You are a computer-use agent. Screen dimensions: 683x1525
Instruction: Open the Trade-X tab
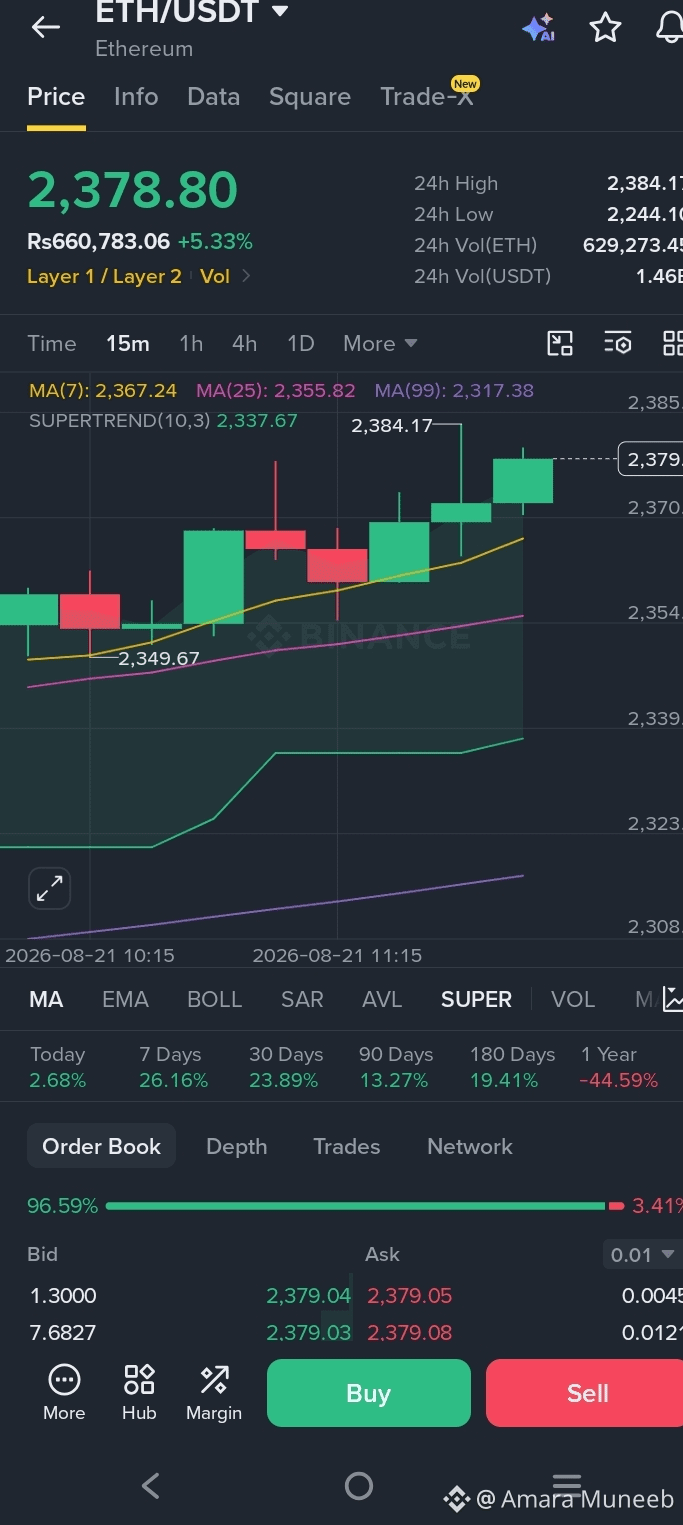427,96
